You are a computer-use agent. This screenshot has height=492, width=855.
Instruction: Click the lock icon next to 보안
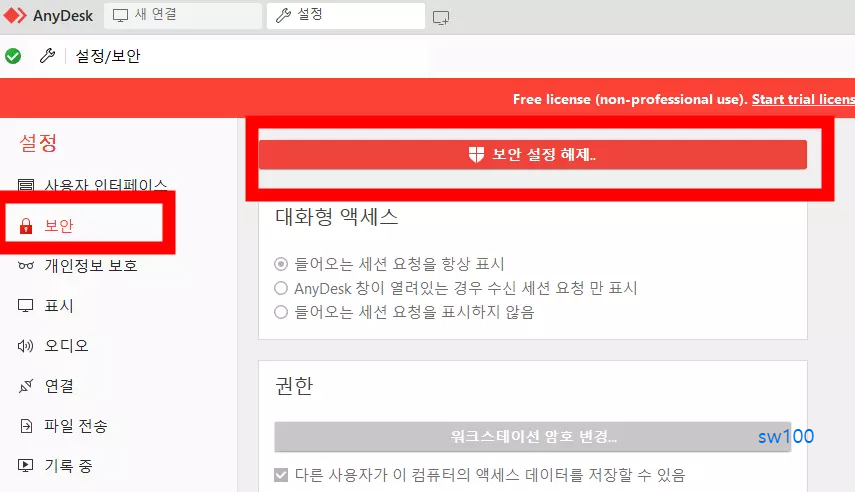click(x=26, y=225)
